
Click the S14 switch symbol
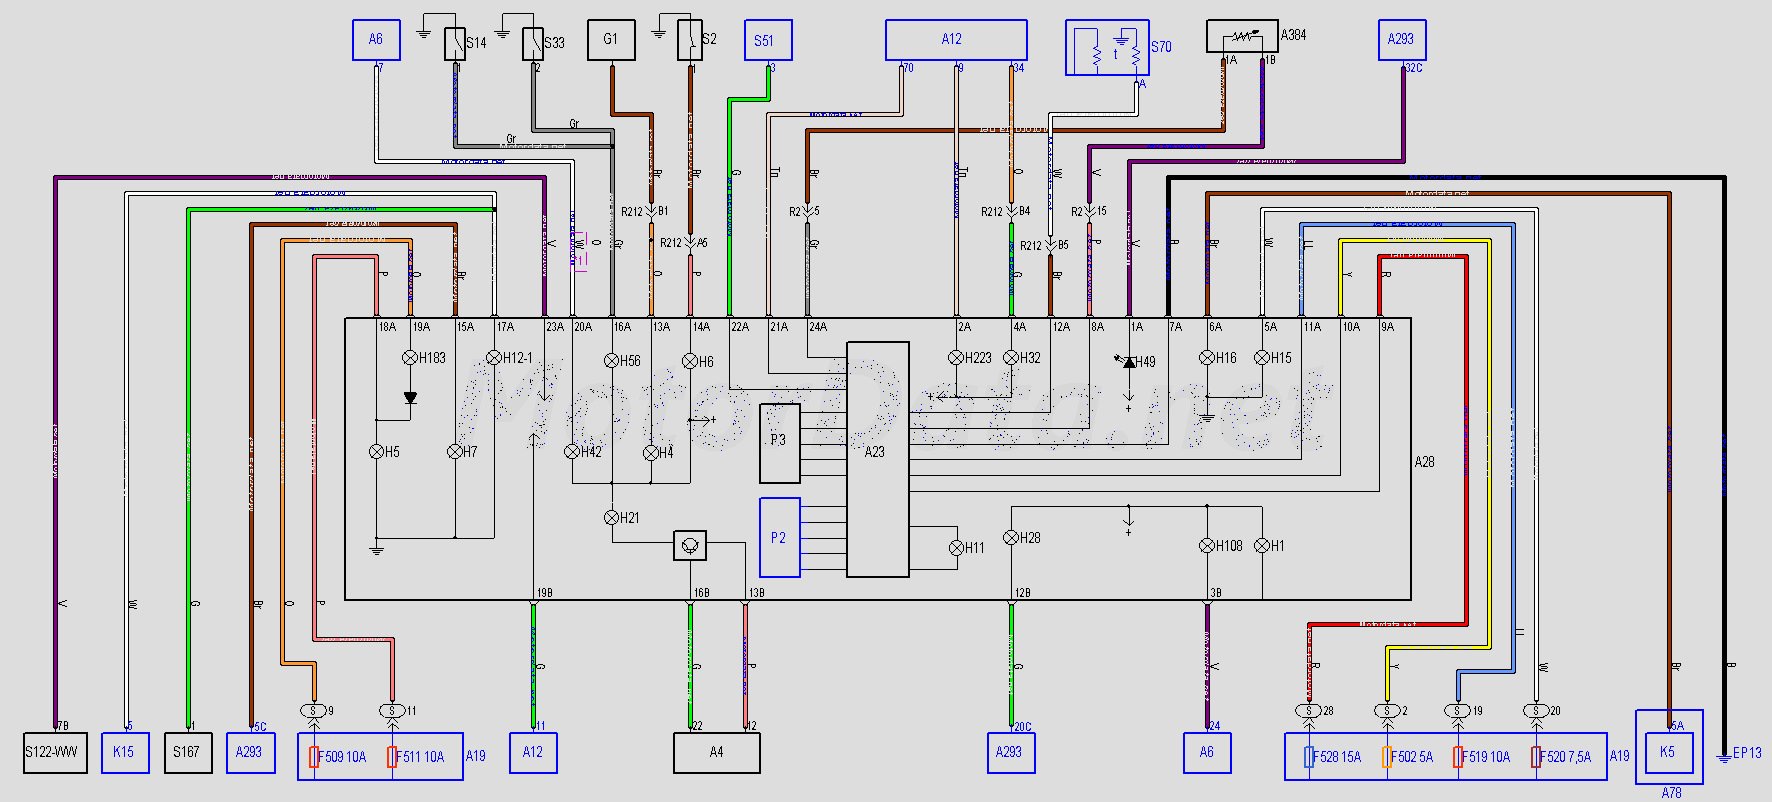pos(455,43)
